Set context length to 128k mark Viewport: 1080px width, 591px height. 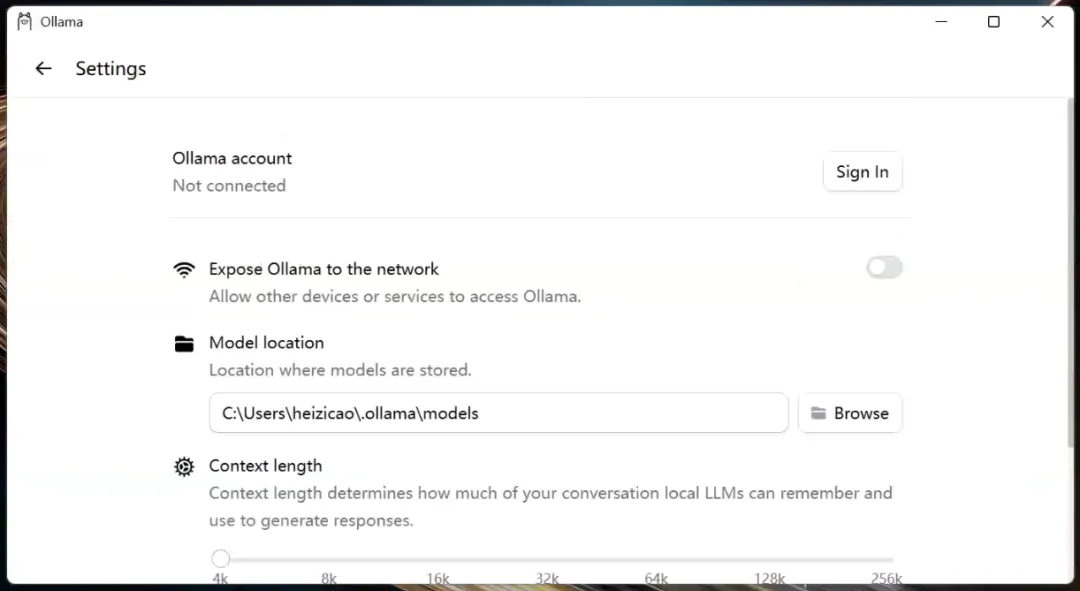tap(769, 560)
